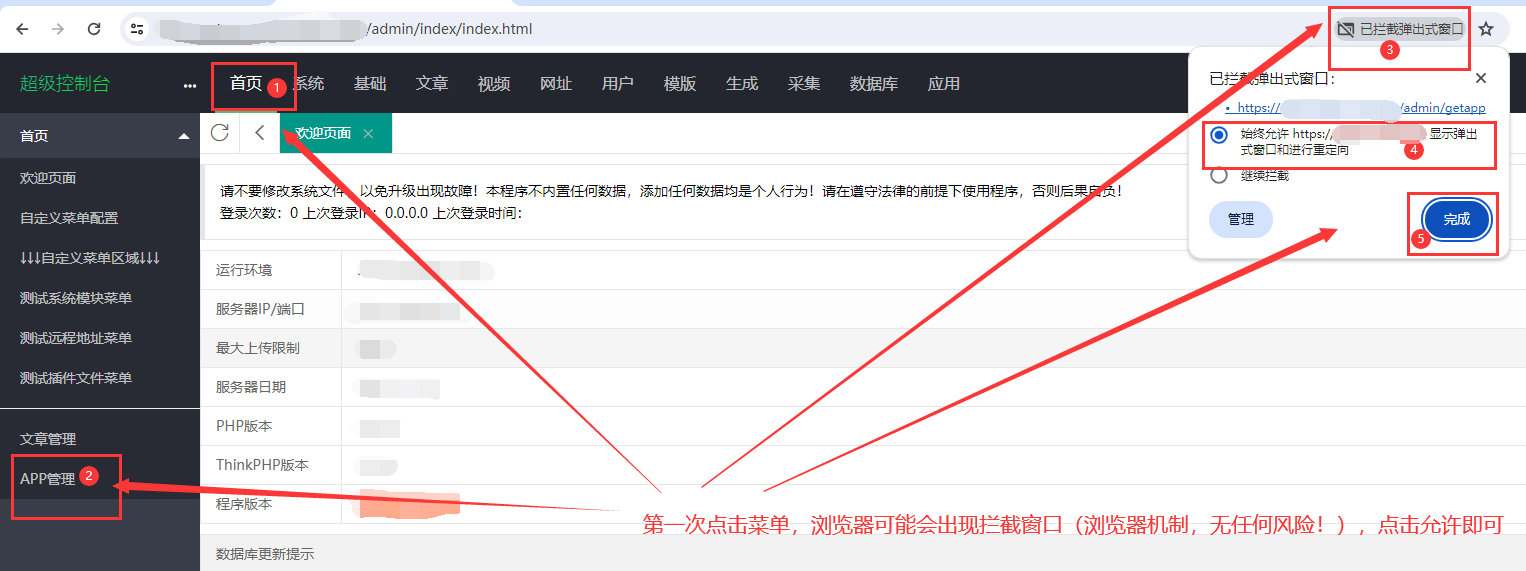Click the 完成 button in popup dialog

click(x=1456, y=219)
